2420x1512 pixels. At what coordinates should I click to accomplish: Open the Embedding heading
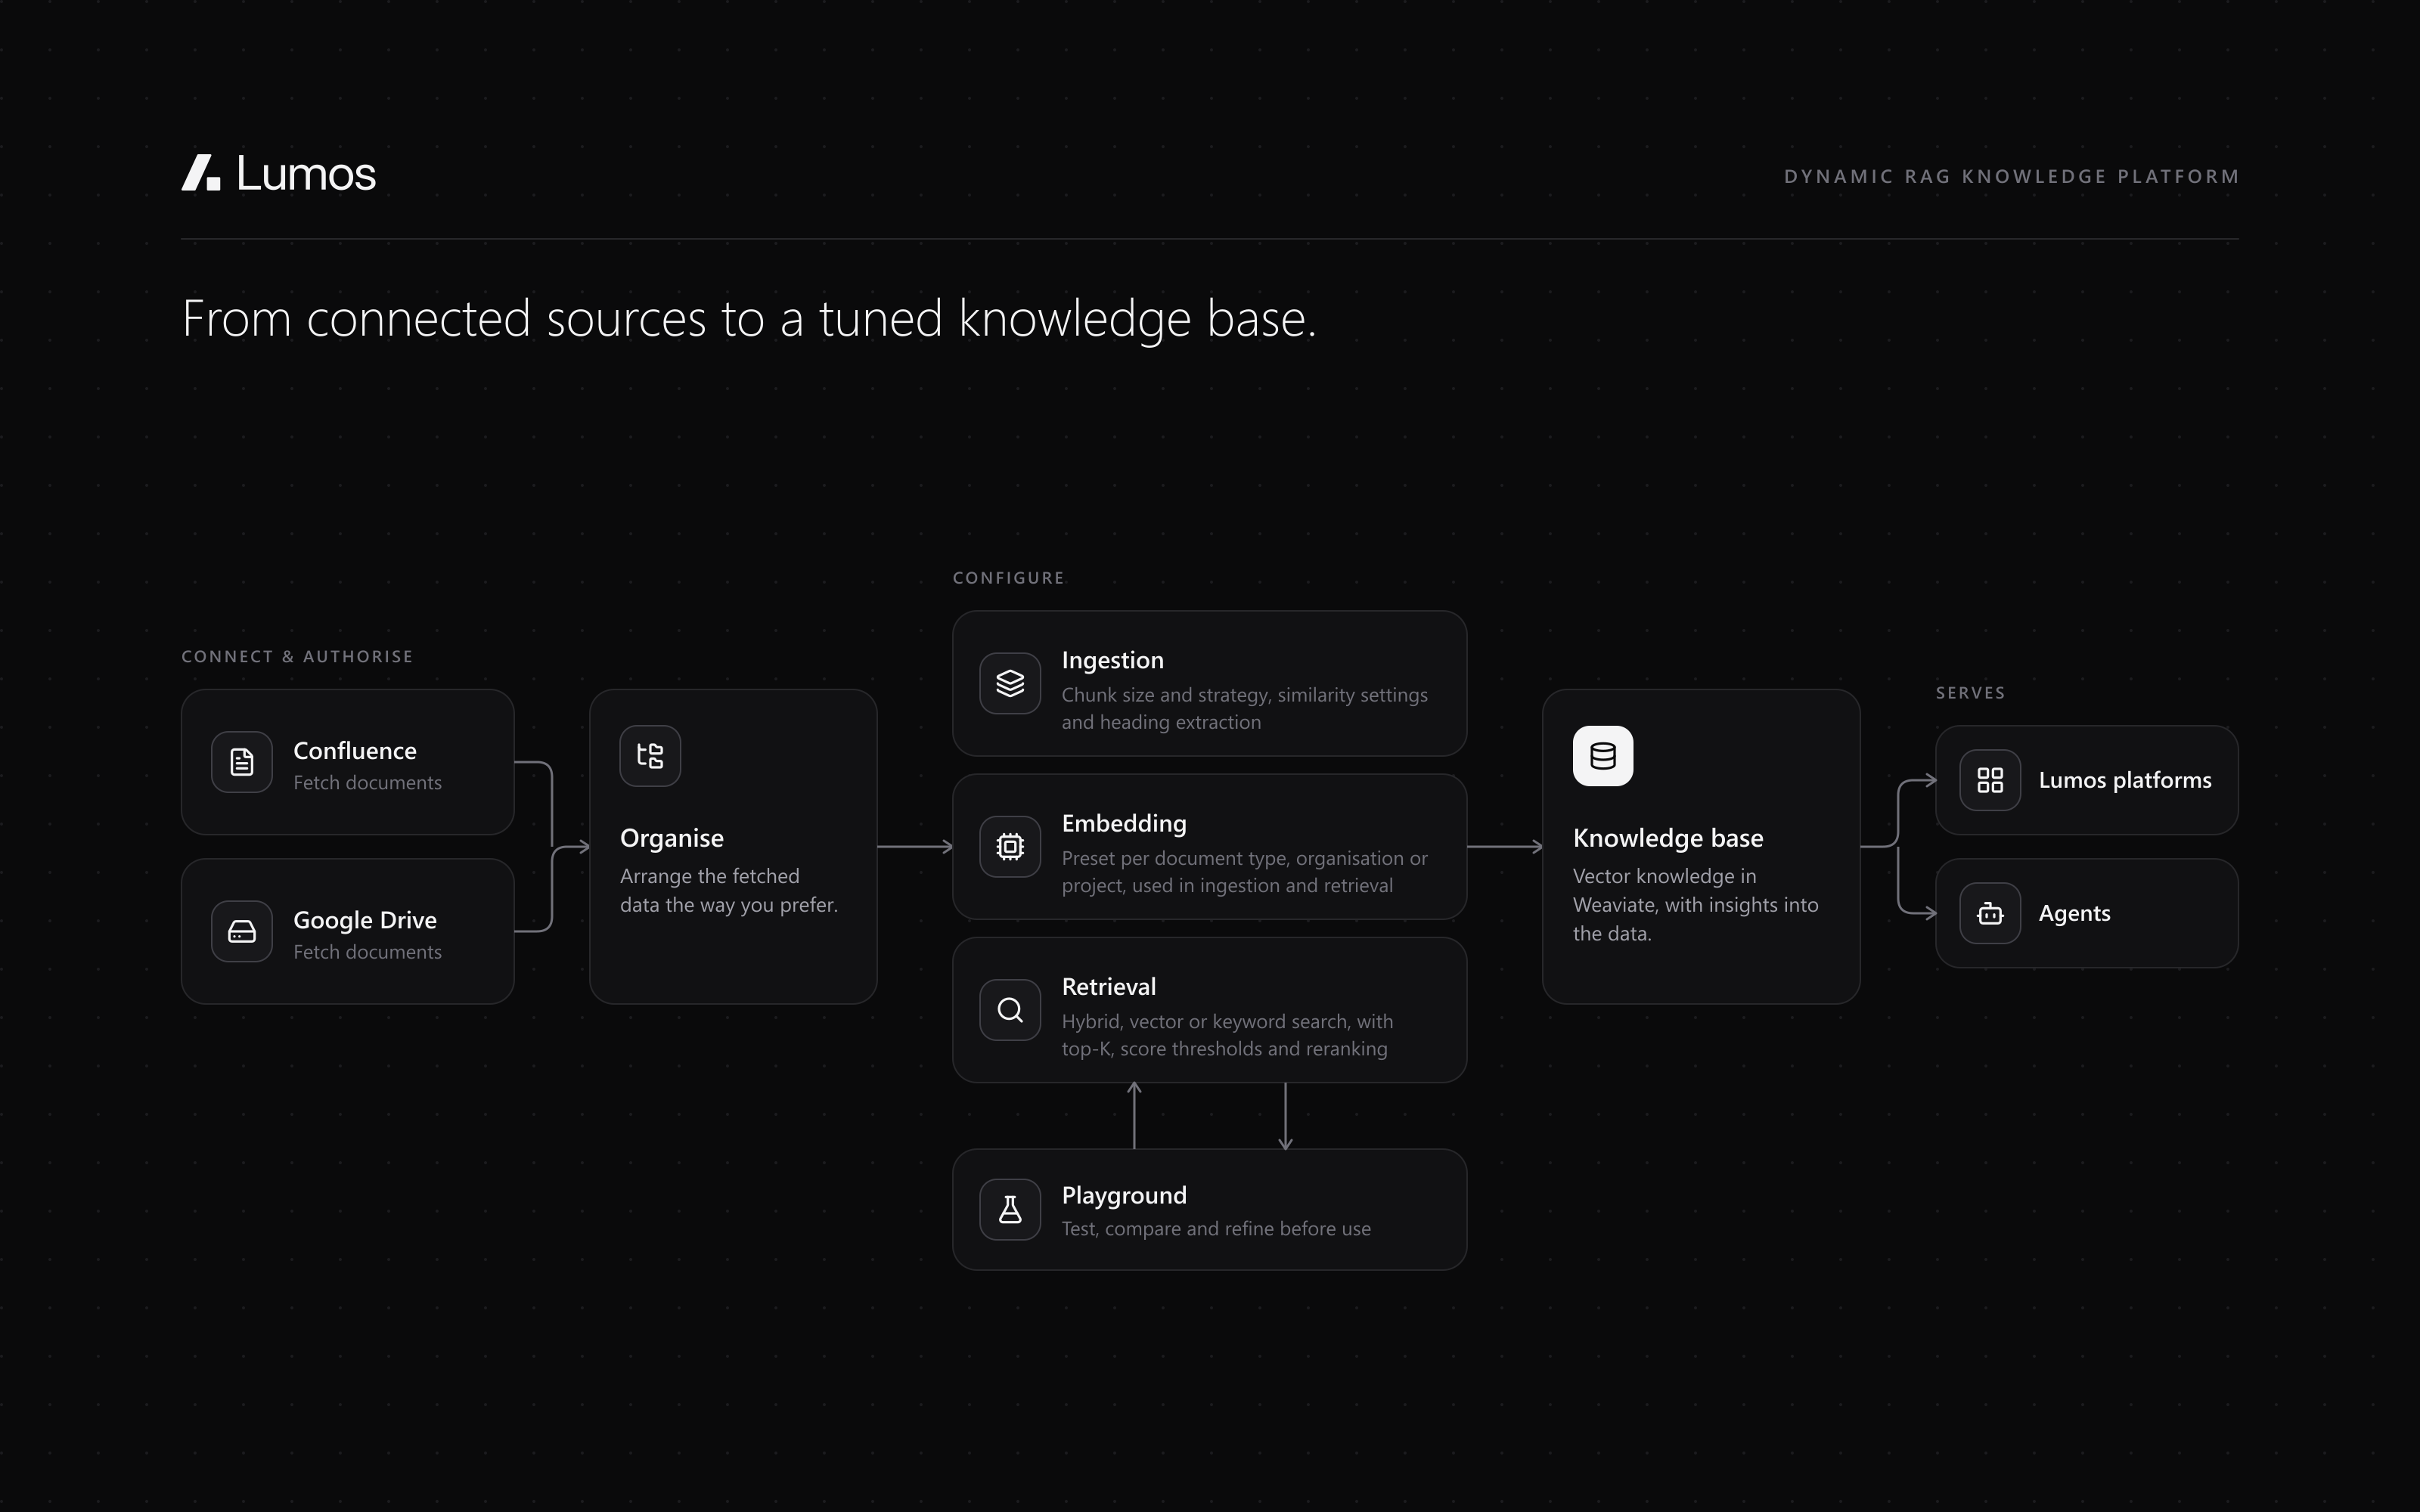[x=1124, y=823]
